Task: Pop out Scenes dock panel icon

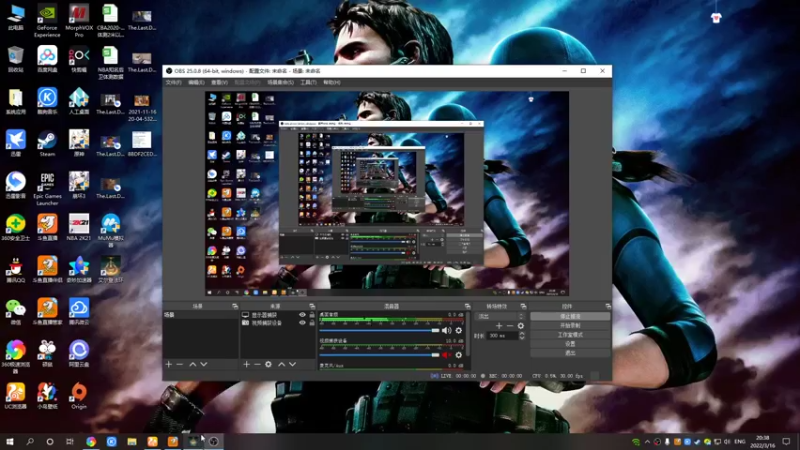Action: (235, 306)
